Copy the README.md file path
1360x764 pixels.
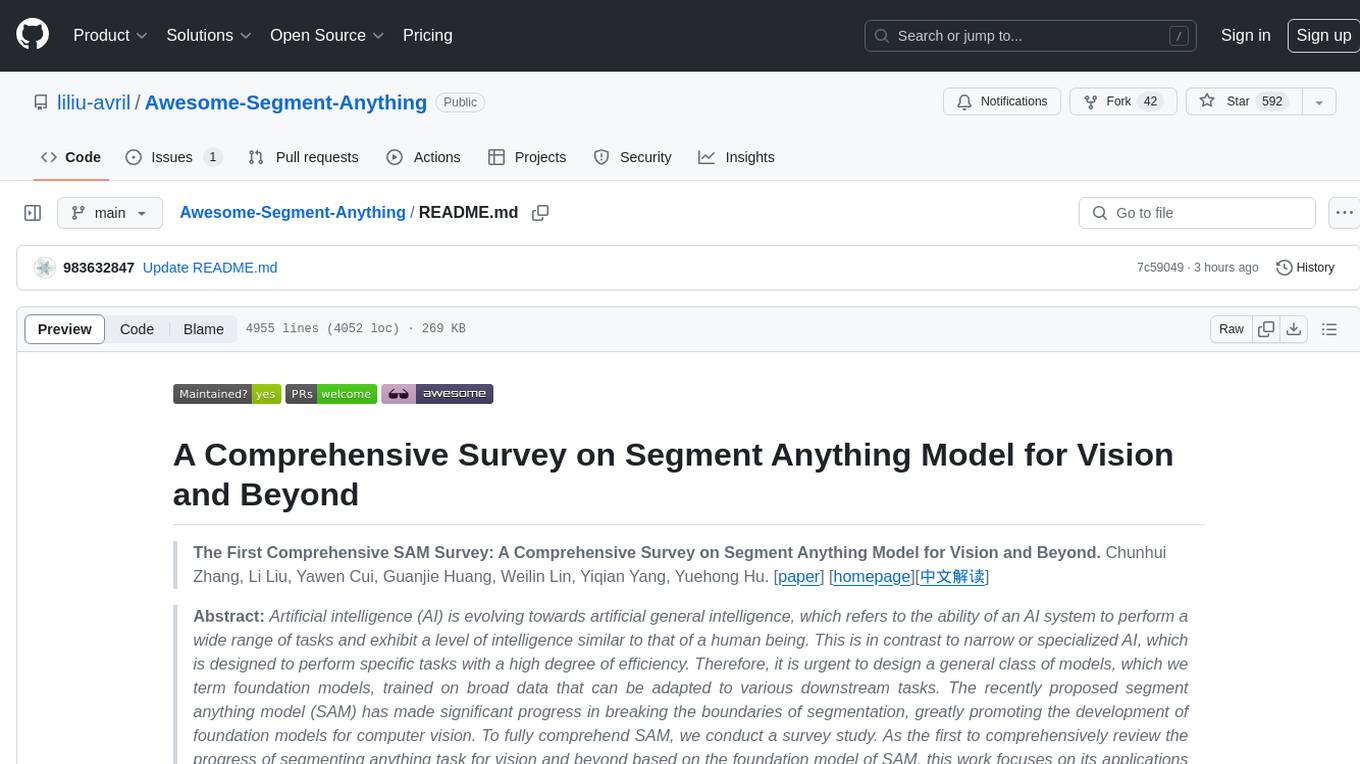541,213
